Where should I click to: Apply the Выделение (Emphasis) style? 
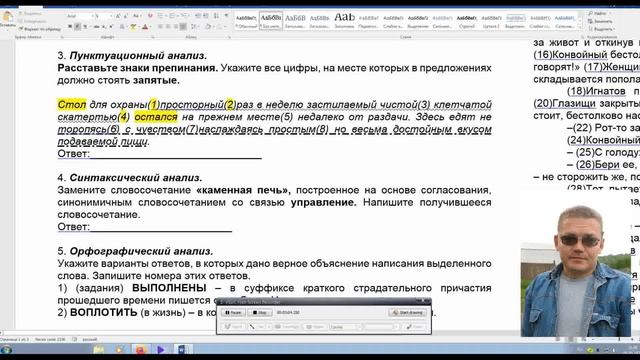pos(418,20)
